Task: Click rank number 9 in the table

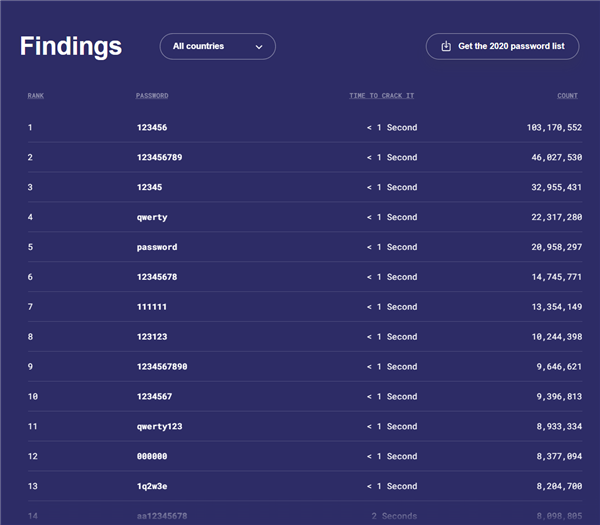Action: (x=30, y=367)
